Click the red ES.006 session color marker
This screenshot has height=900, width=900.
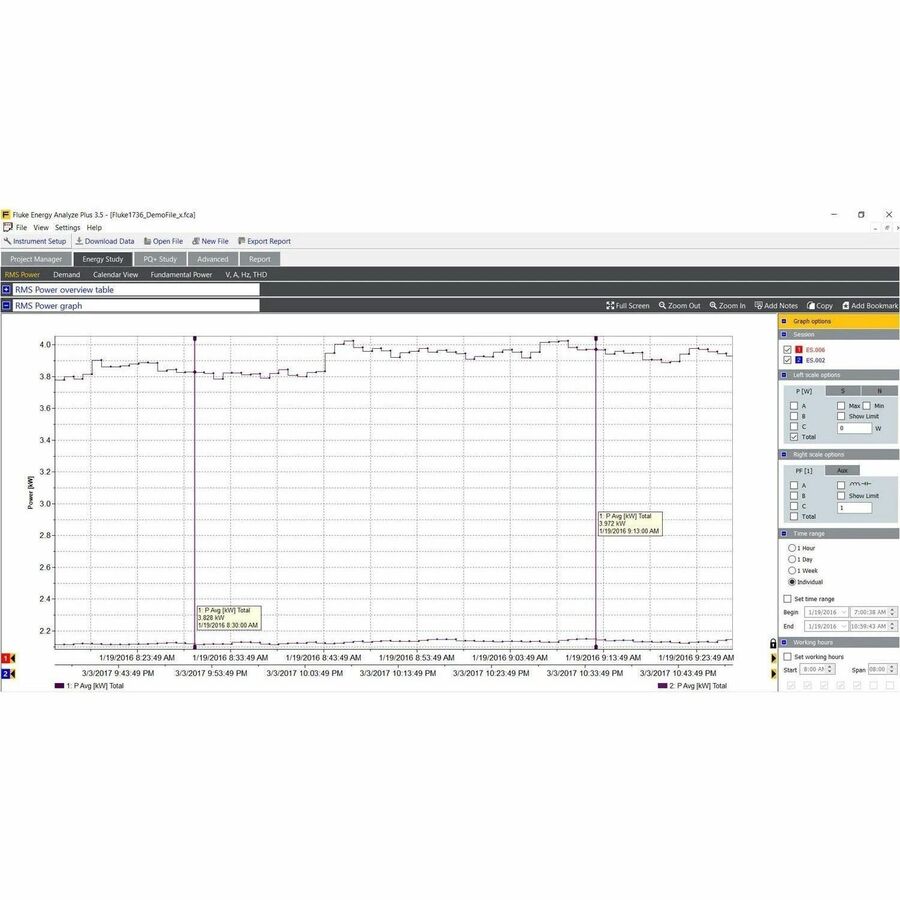[797, 348]
